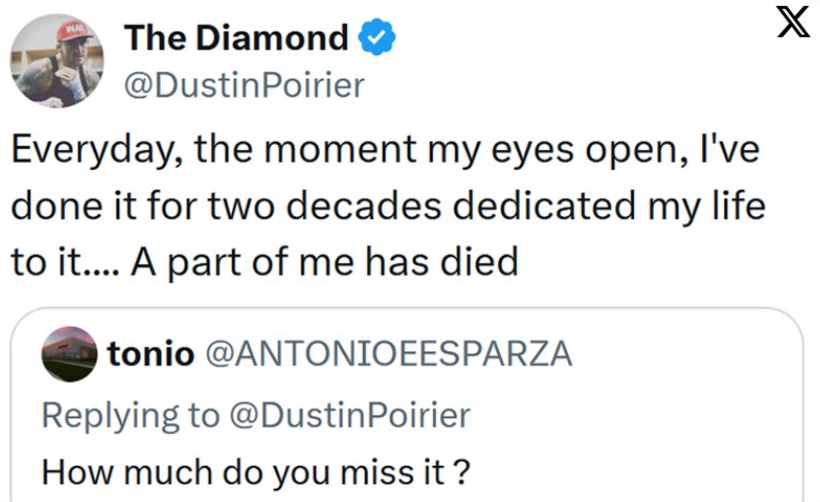This screenshot has width=820, height=502.
Task: Open the @ANTONIOEESPARZA handle
Action: (x=388, y=354)
